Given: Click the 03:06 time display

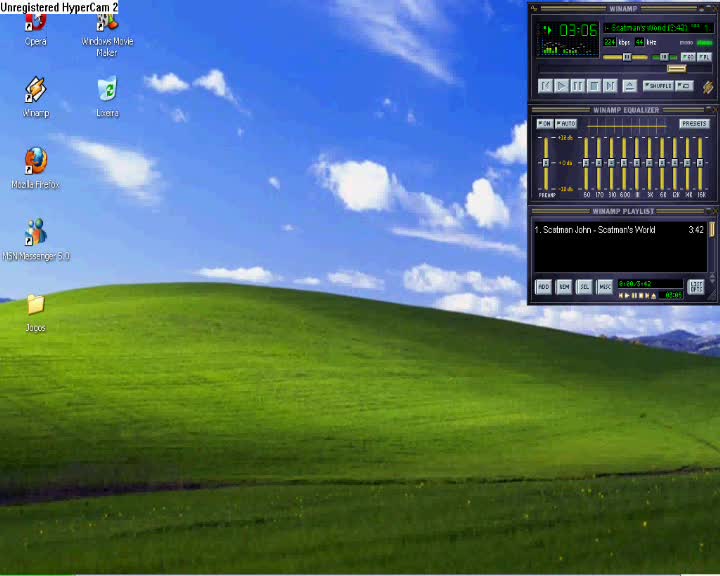Looking at the screenshot, I should tap(578, 31).
